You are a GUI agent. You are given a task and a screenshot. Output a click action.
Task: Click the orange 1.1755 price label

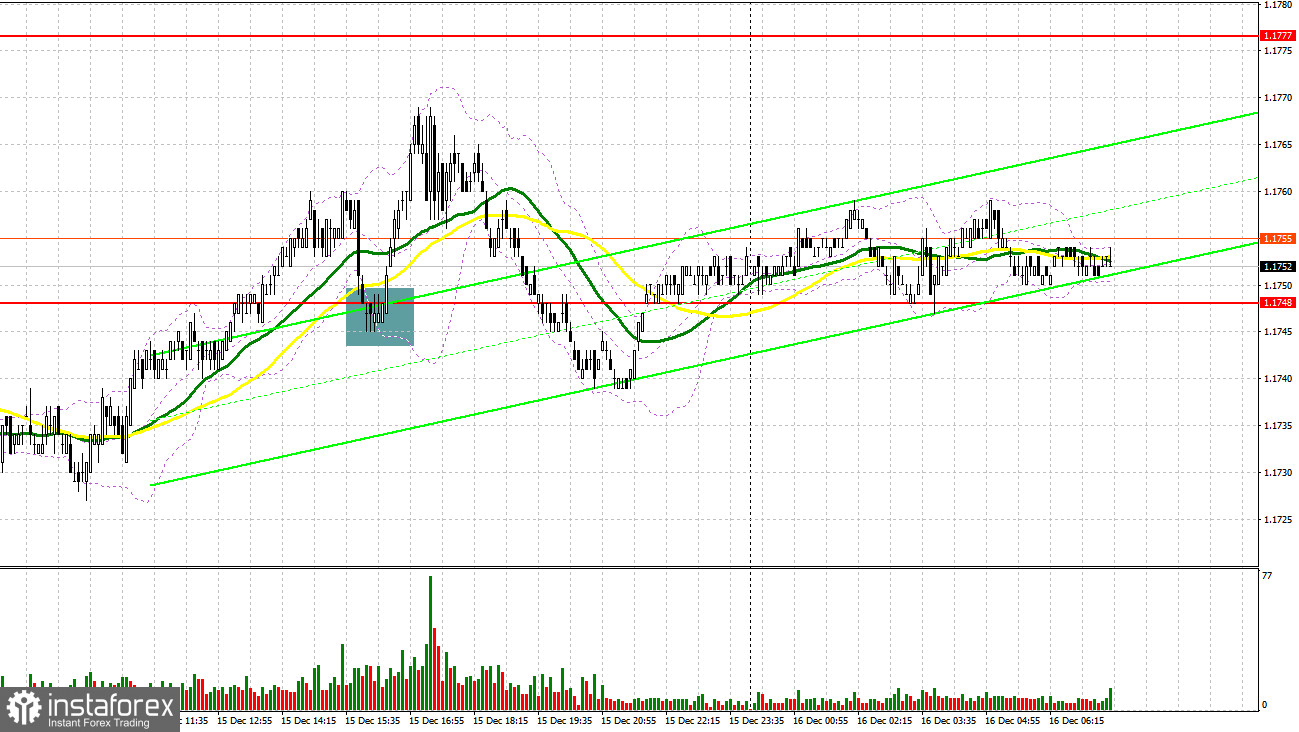tap(1277, 239)
